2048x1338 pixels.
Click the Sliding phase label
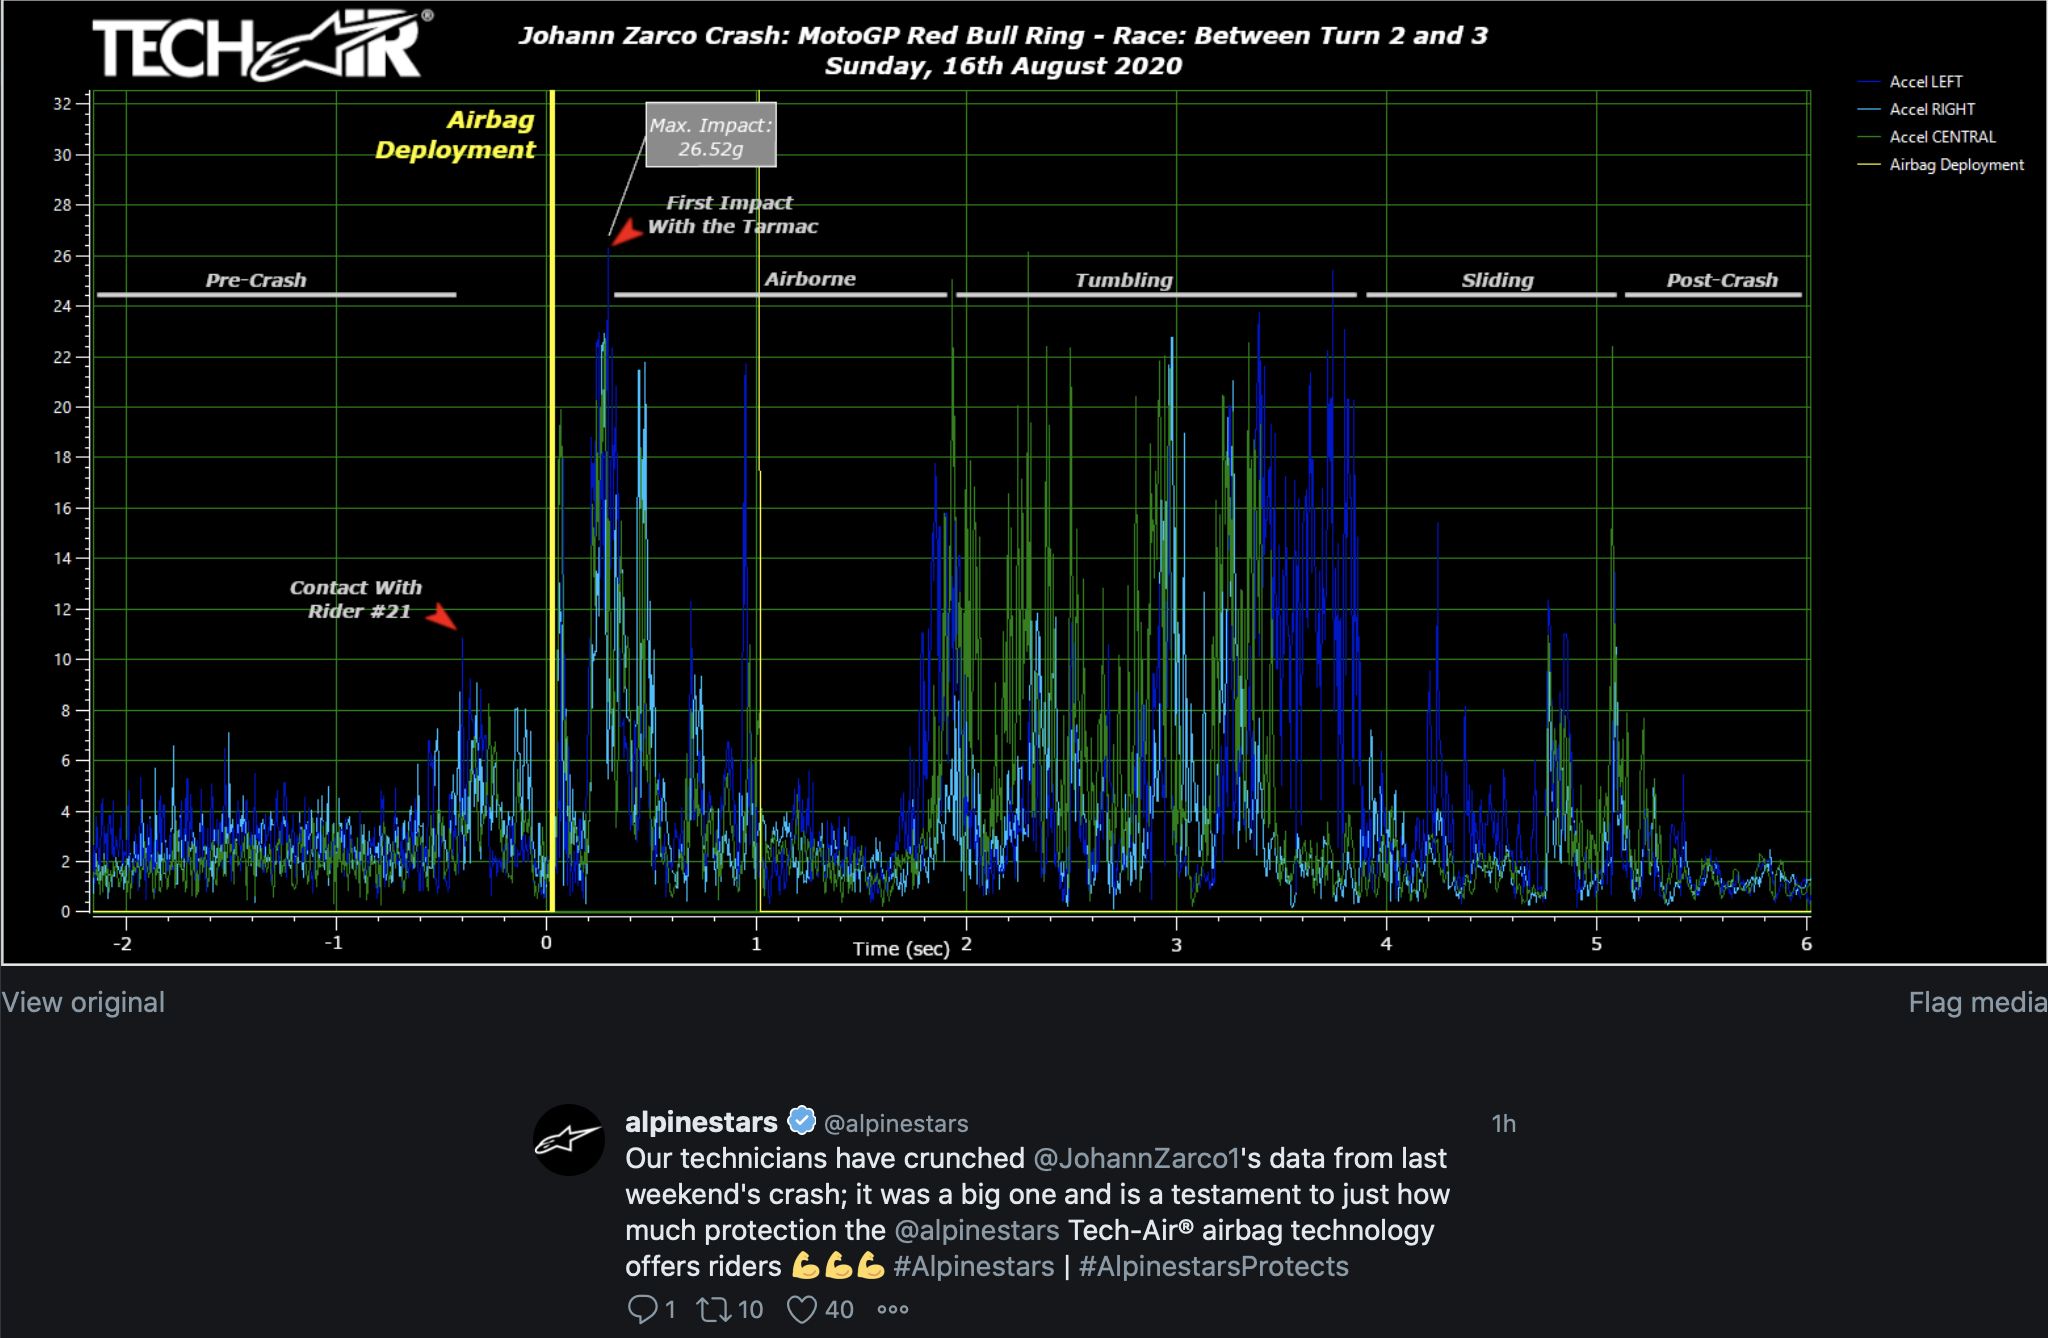point(1497,280)
